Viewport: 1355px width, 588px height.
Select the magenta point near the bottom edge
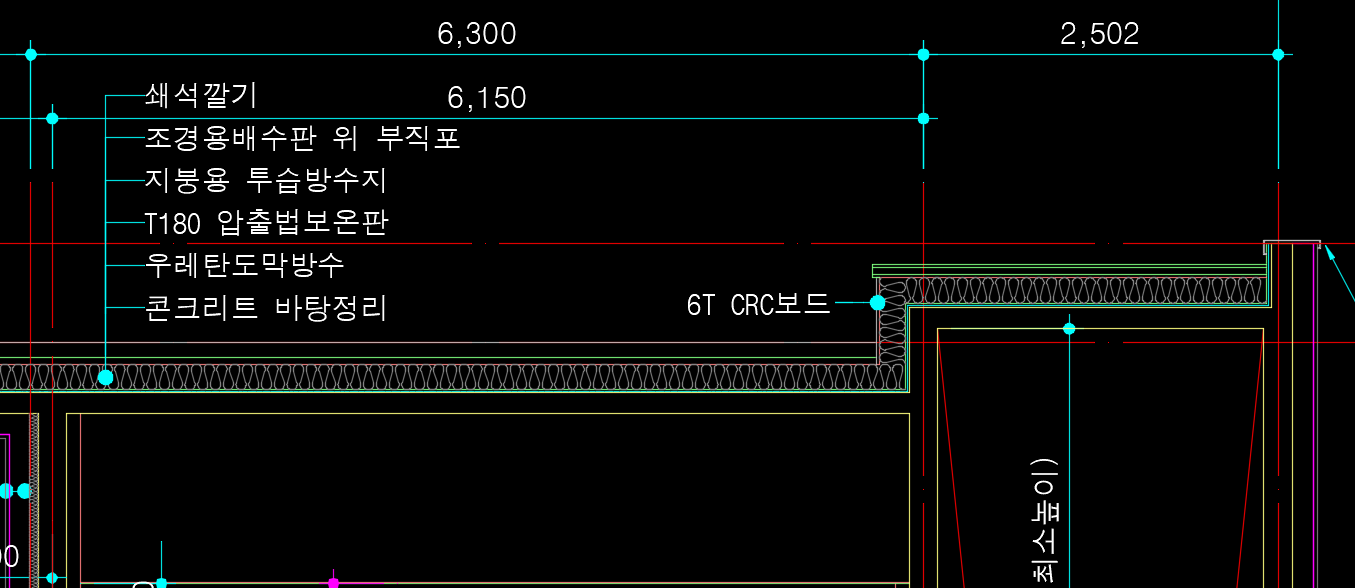[x=333, y=583]
